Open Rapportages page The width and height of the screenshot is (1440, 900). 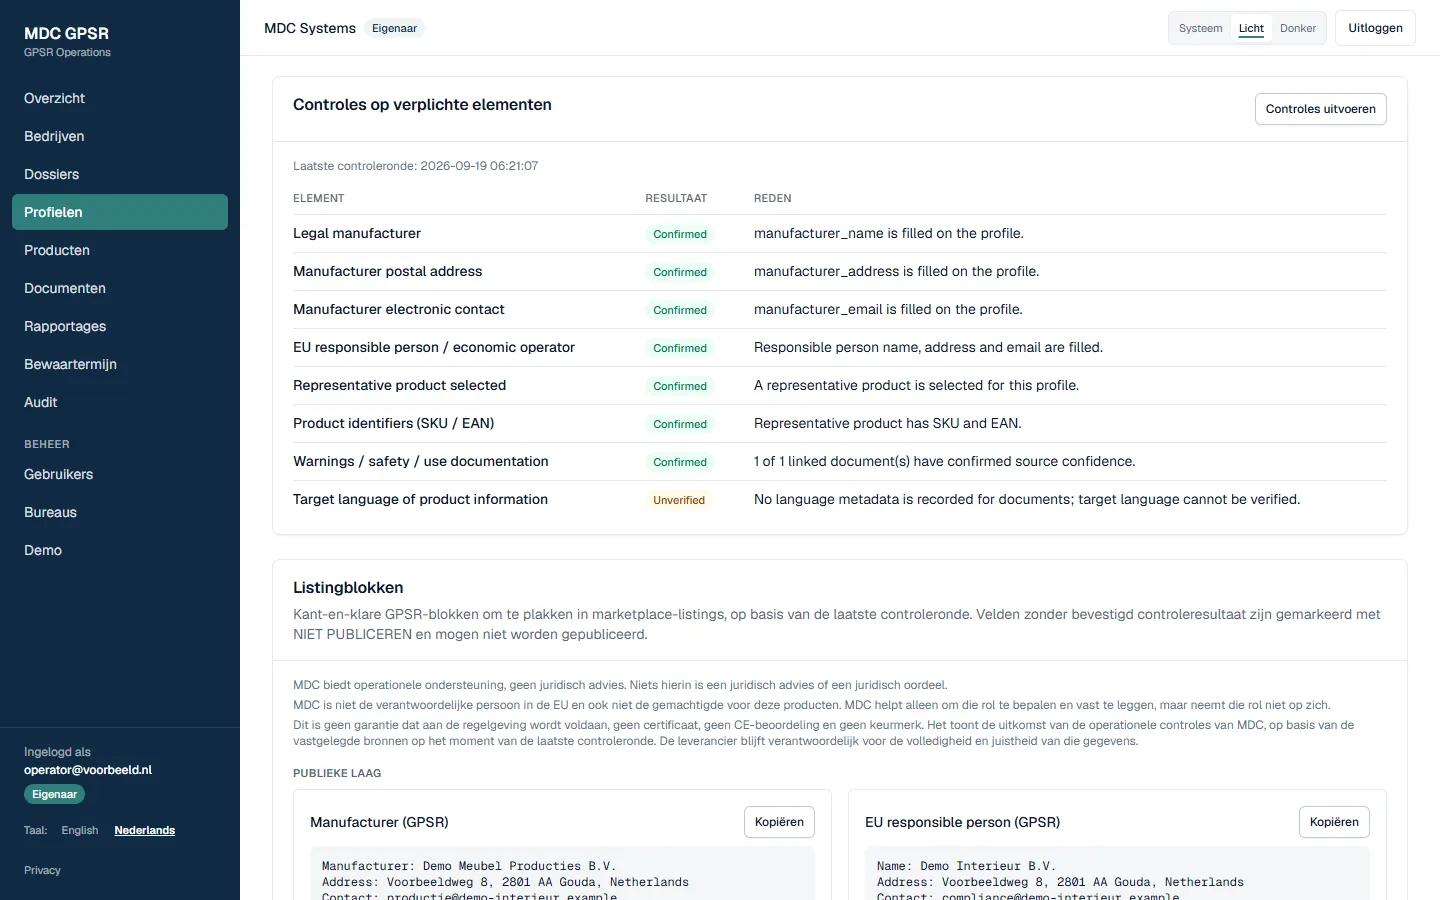tap(120, 326)
